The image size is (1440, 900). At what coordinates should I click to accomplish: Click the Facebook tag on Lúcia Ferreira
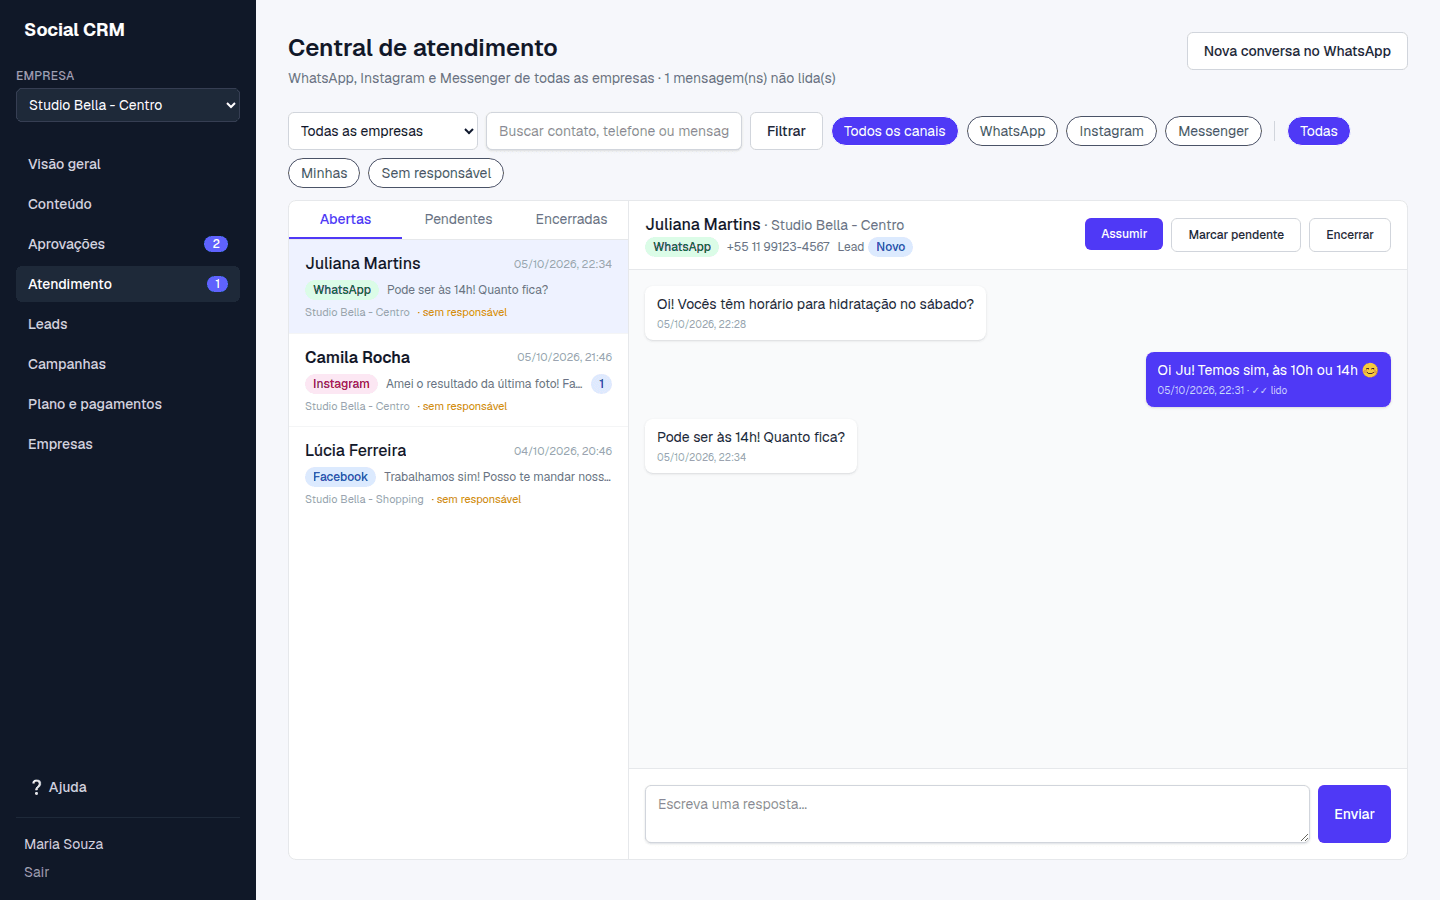[x=340, y=477]
